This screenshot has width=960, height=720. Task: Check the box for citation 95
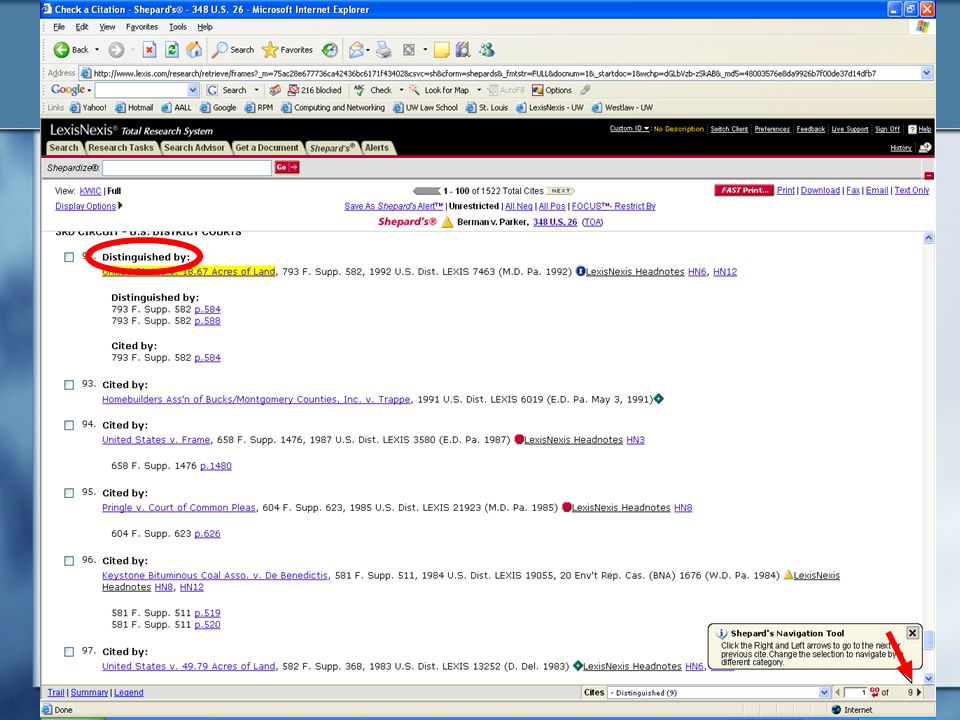pyautogui.click(x=69, y=493)
